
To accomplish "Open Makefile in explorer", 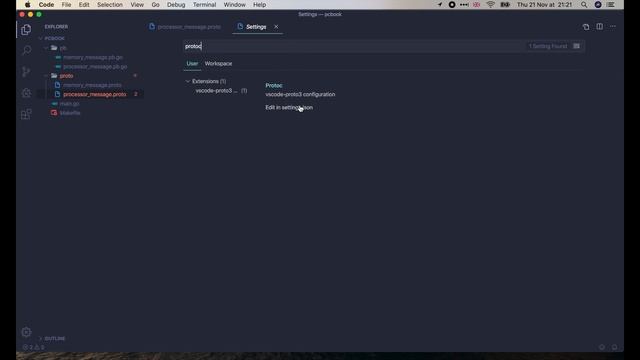I will (x=70, y=113).
